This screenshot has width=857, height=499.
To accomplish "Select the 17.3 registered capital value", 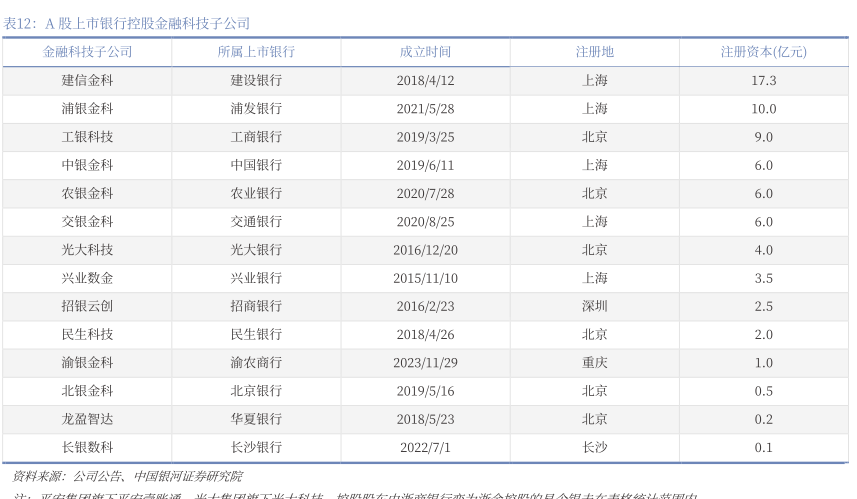I will point(763,80).
